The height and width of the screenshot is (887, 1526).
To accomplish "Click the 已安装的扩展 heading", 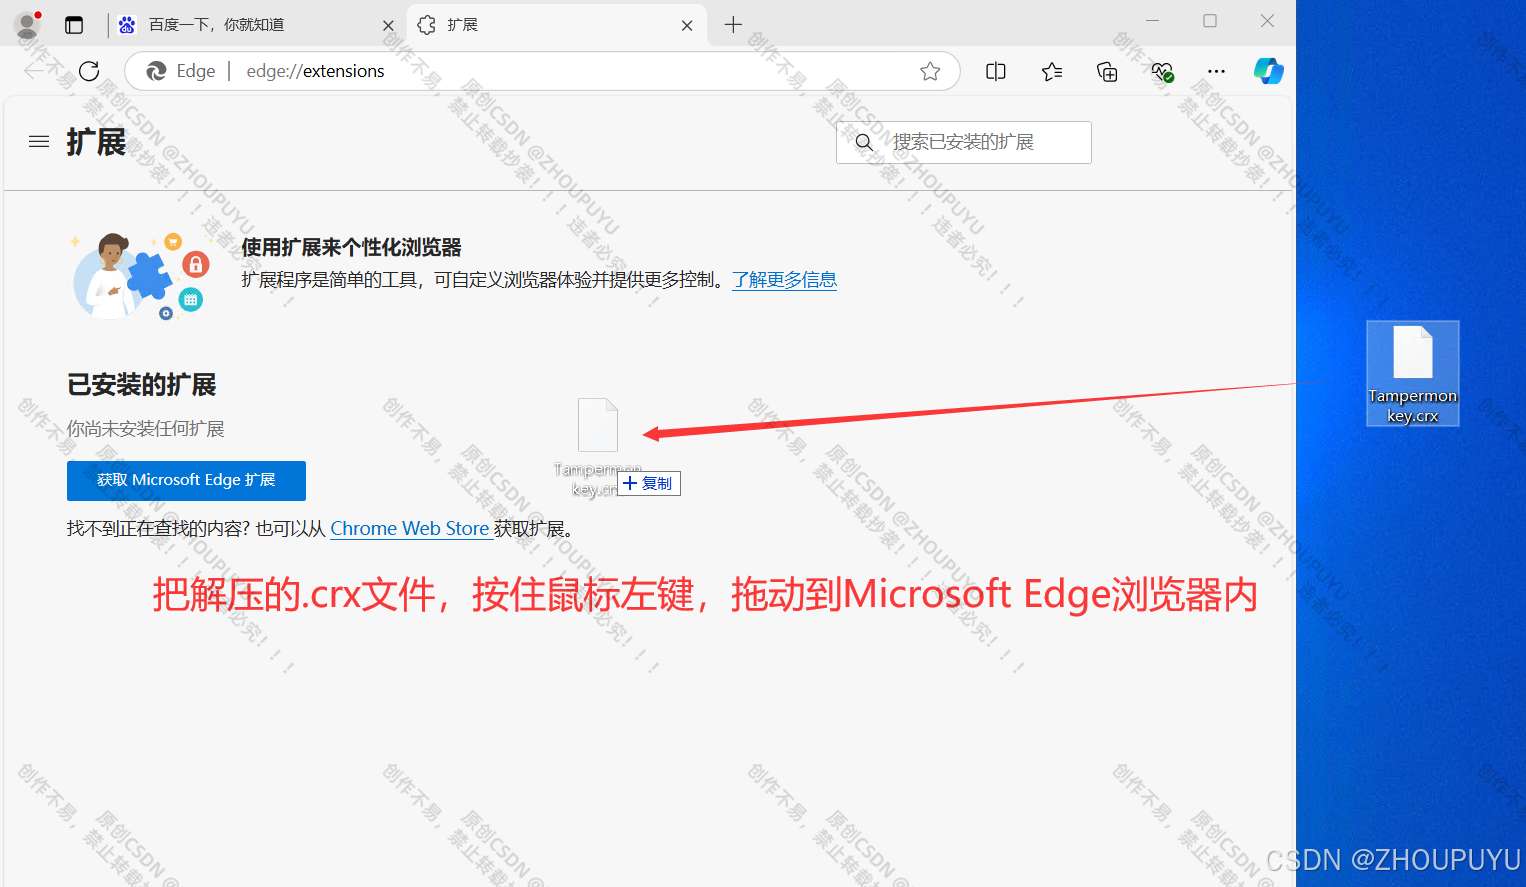I will (x=142, y=385).
